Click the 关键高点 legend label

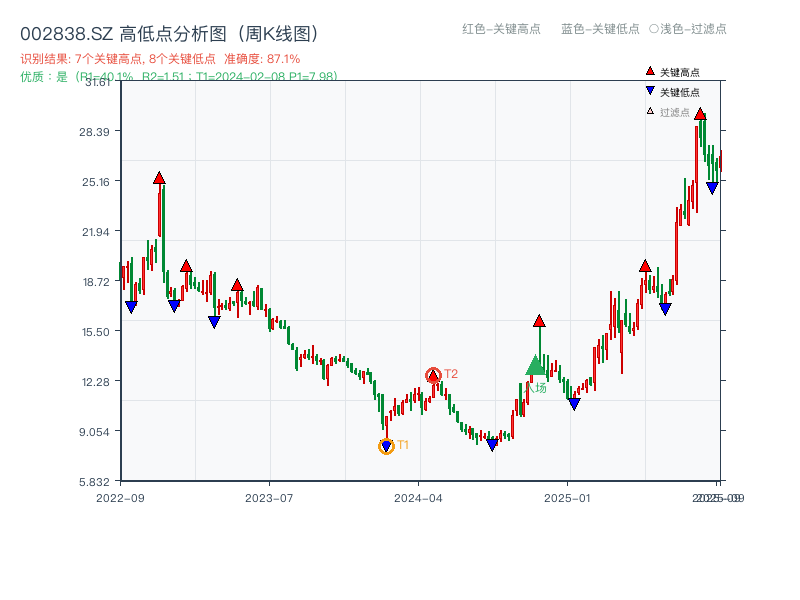[680, 72]
